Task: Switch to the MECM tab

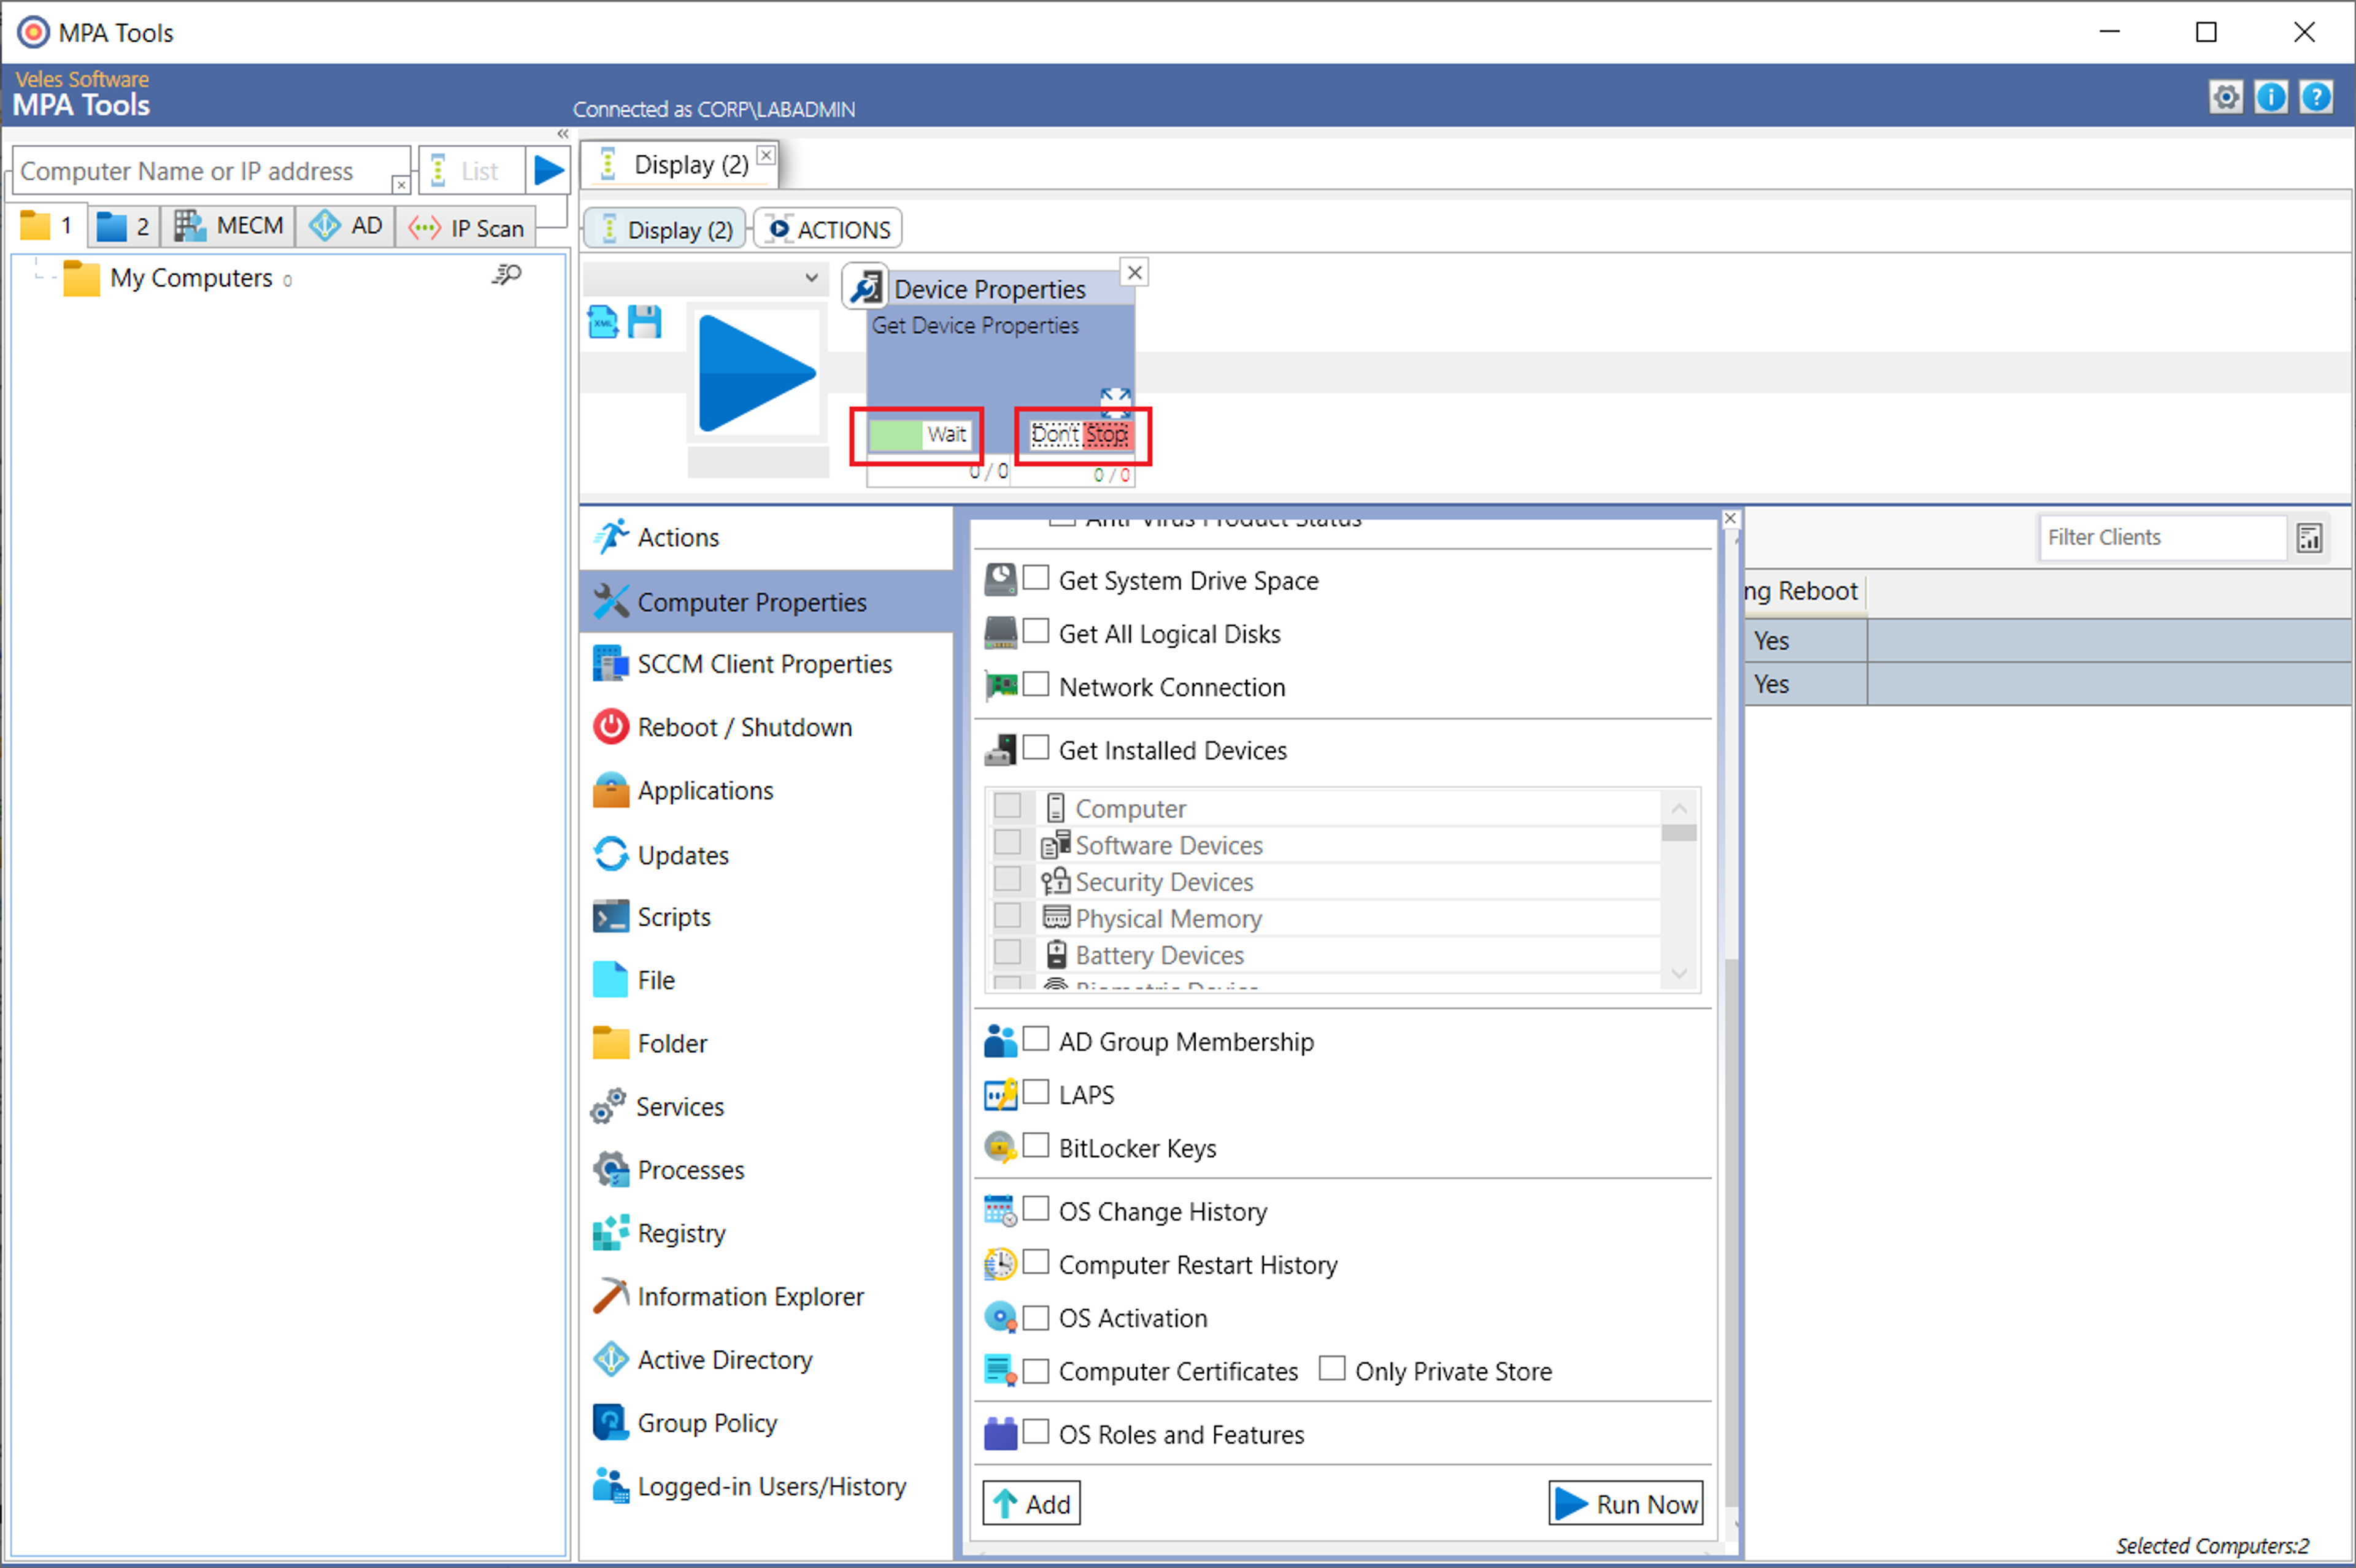Action: 228,226
